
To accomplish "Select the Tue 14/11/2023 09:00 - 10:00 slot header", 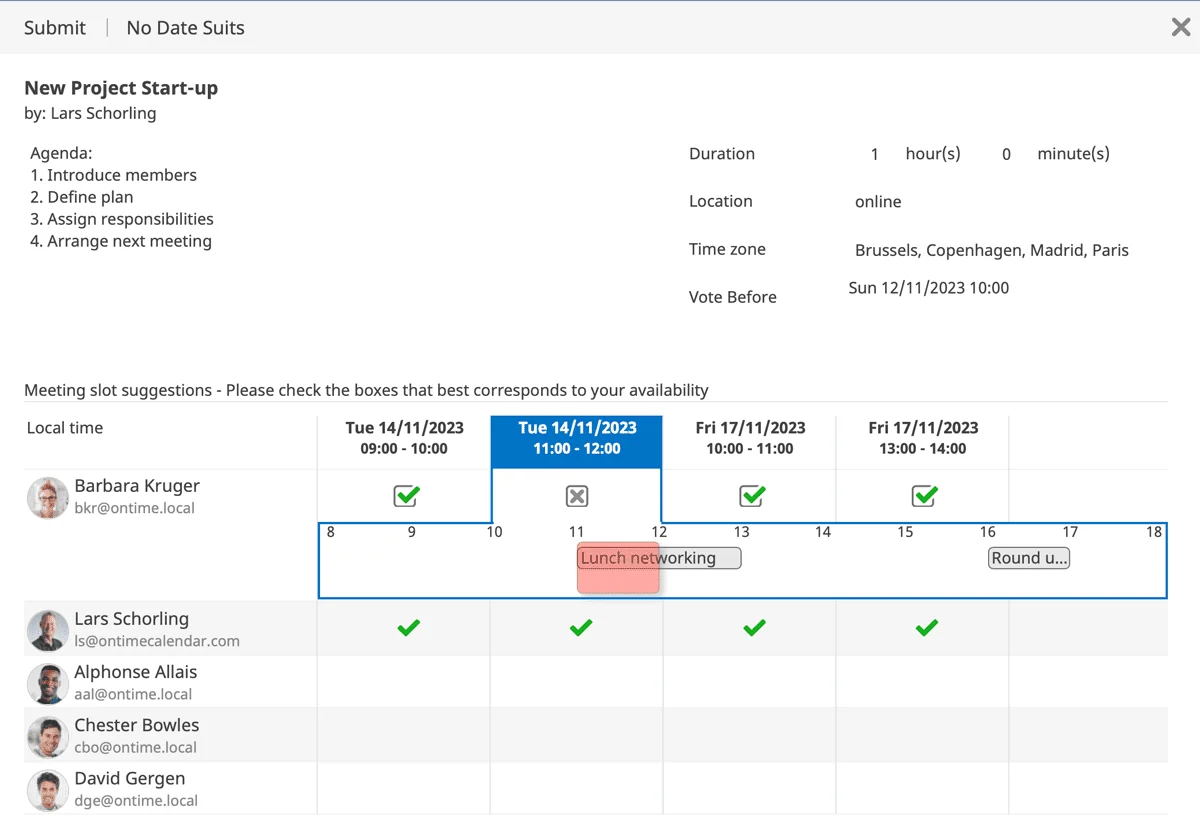I will (x=405, y=438).
